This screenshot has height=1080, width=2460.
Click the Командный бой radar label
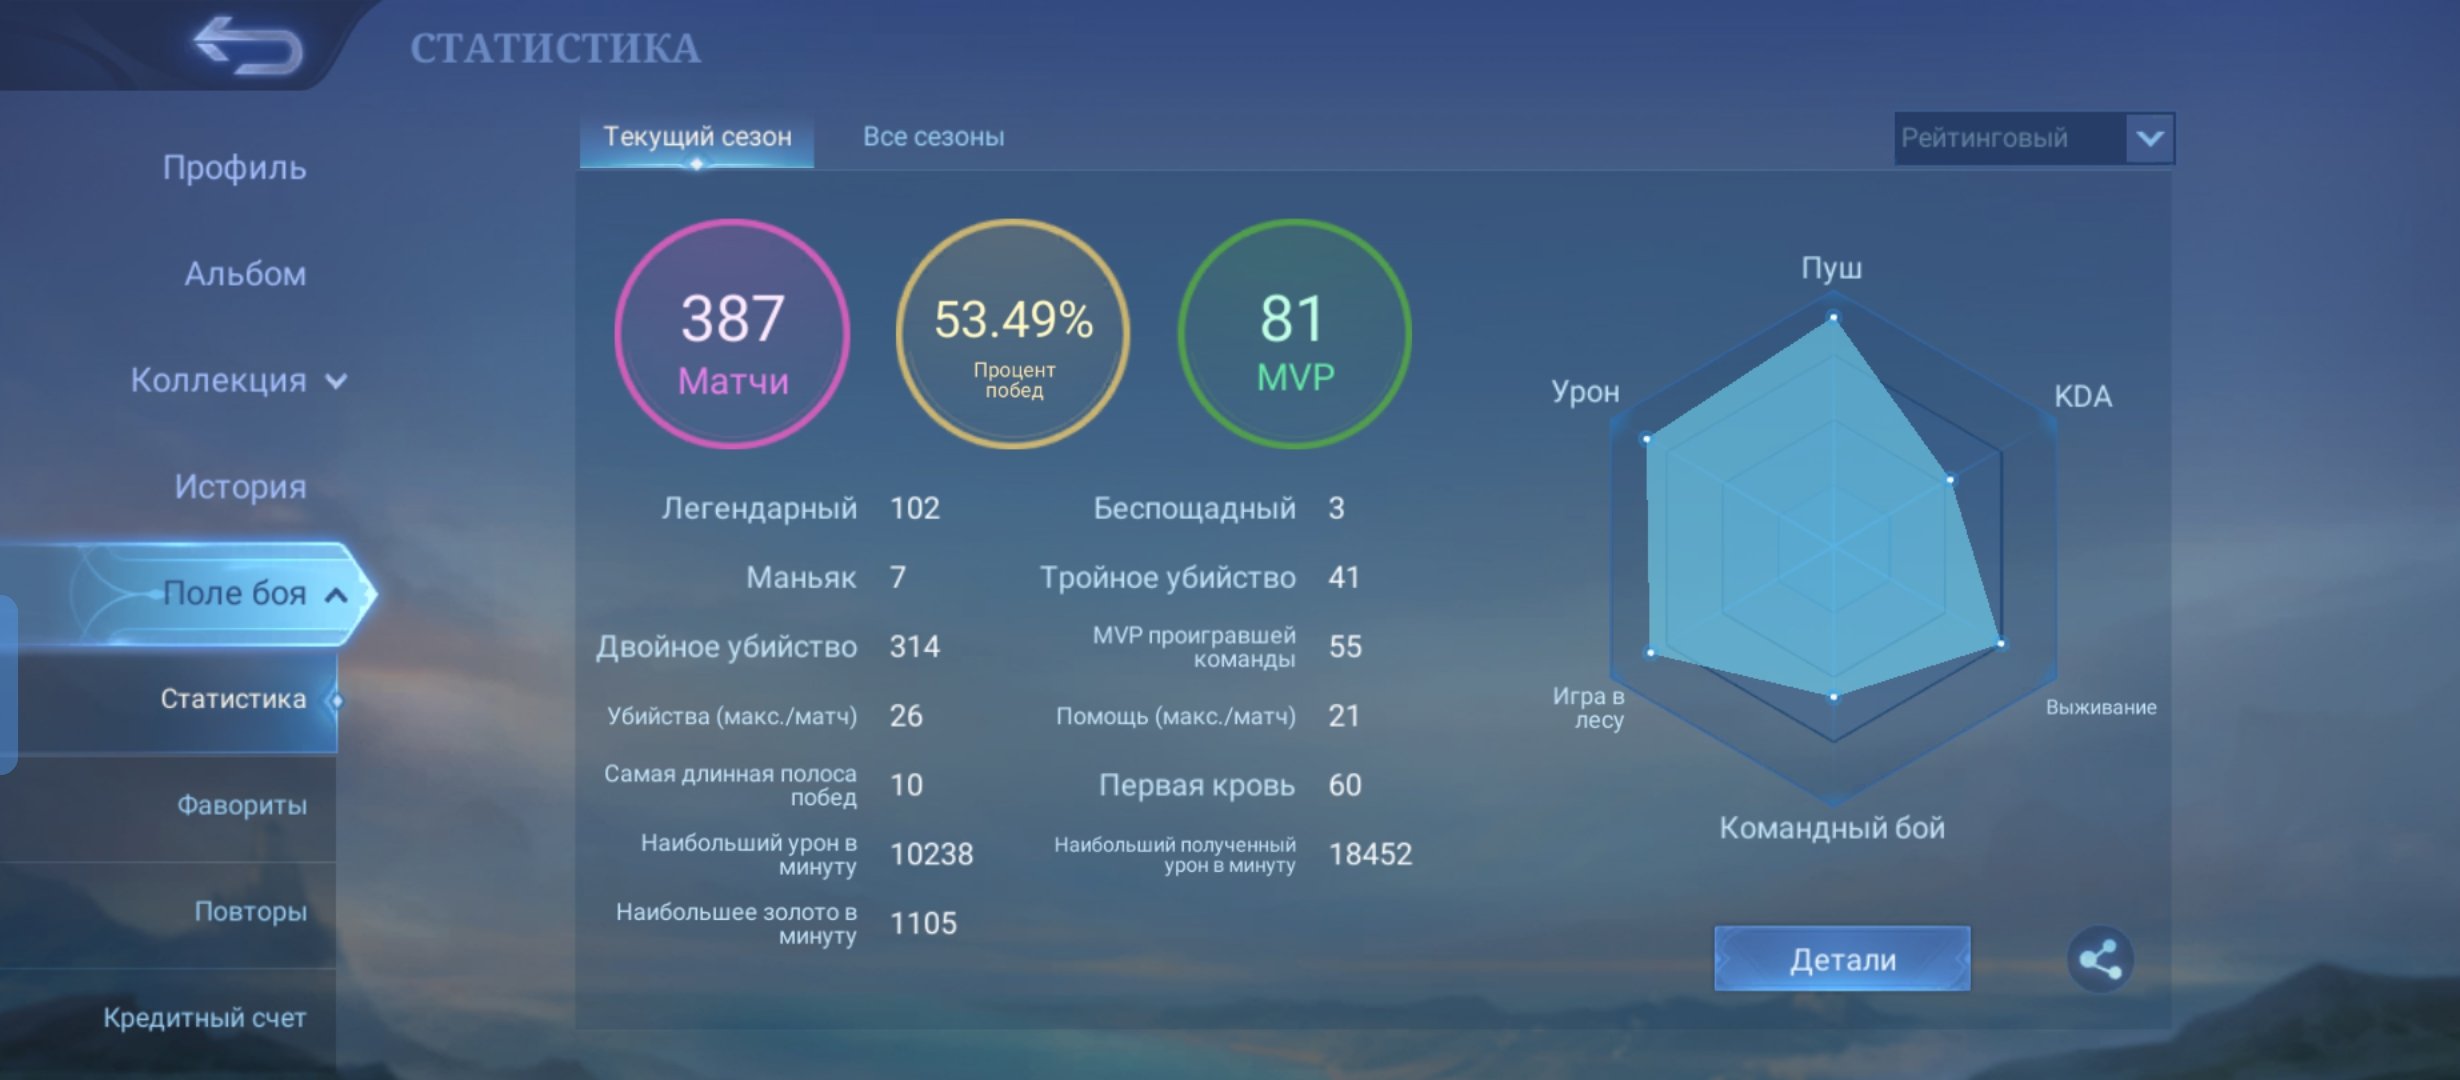pos(1832,828)
